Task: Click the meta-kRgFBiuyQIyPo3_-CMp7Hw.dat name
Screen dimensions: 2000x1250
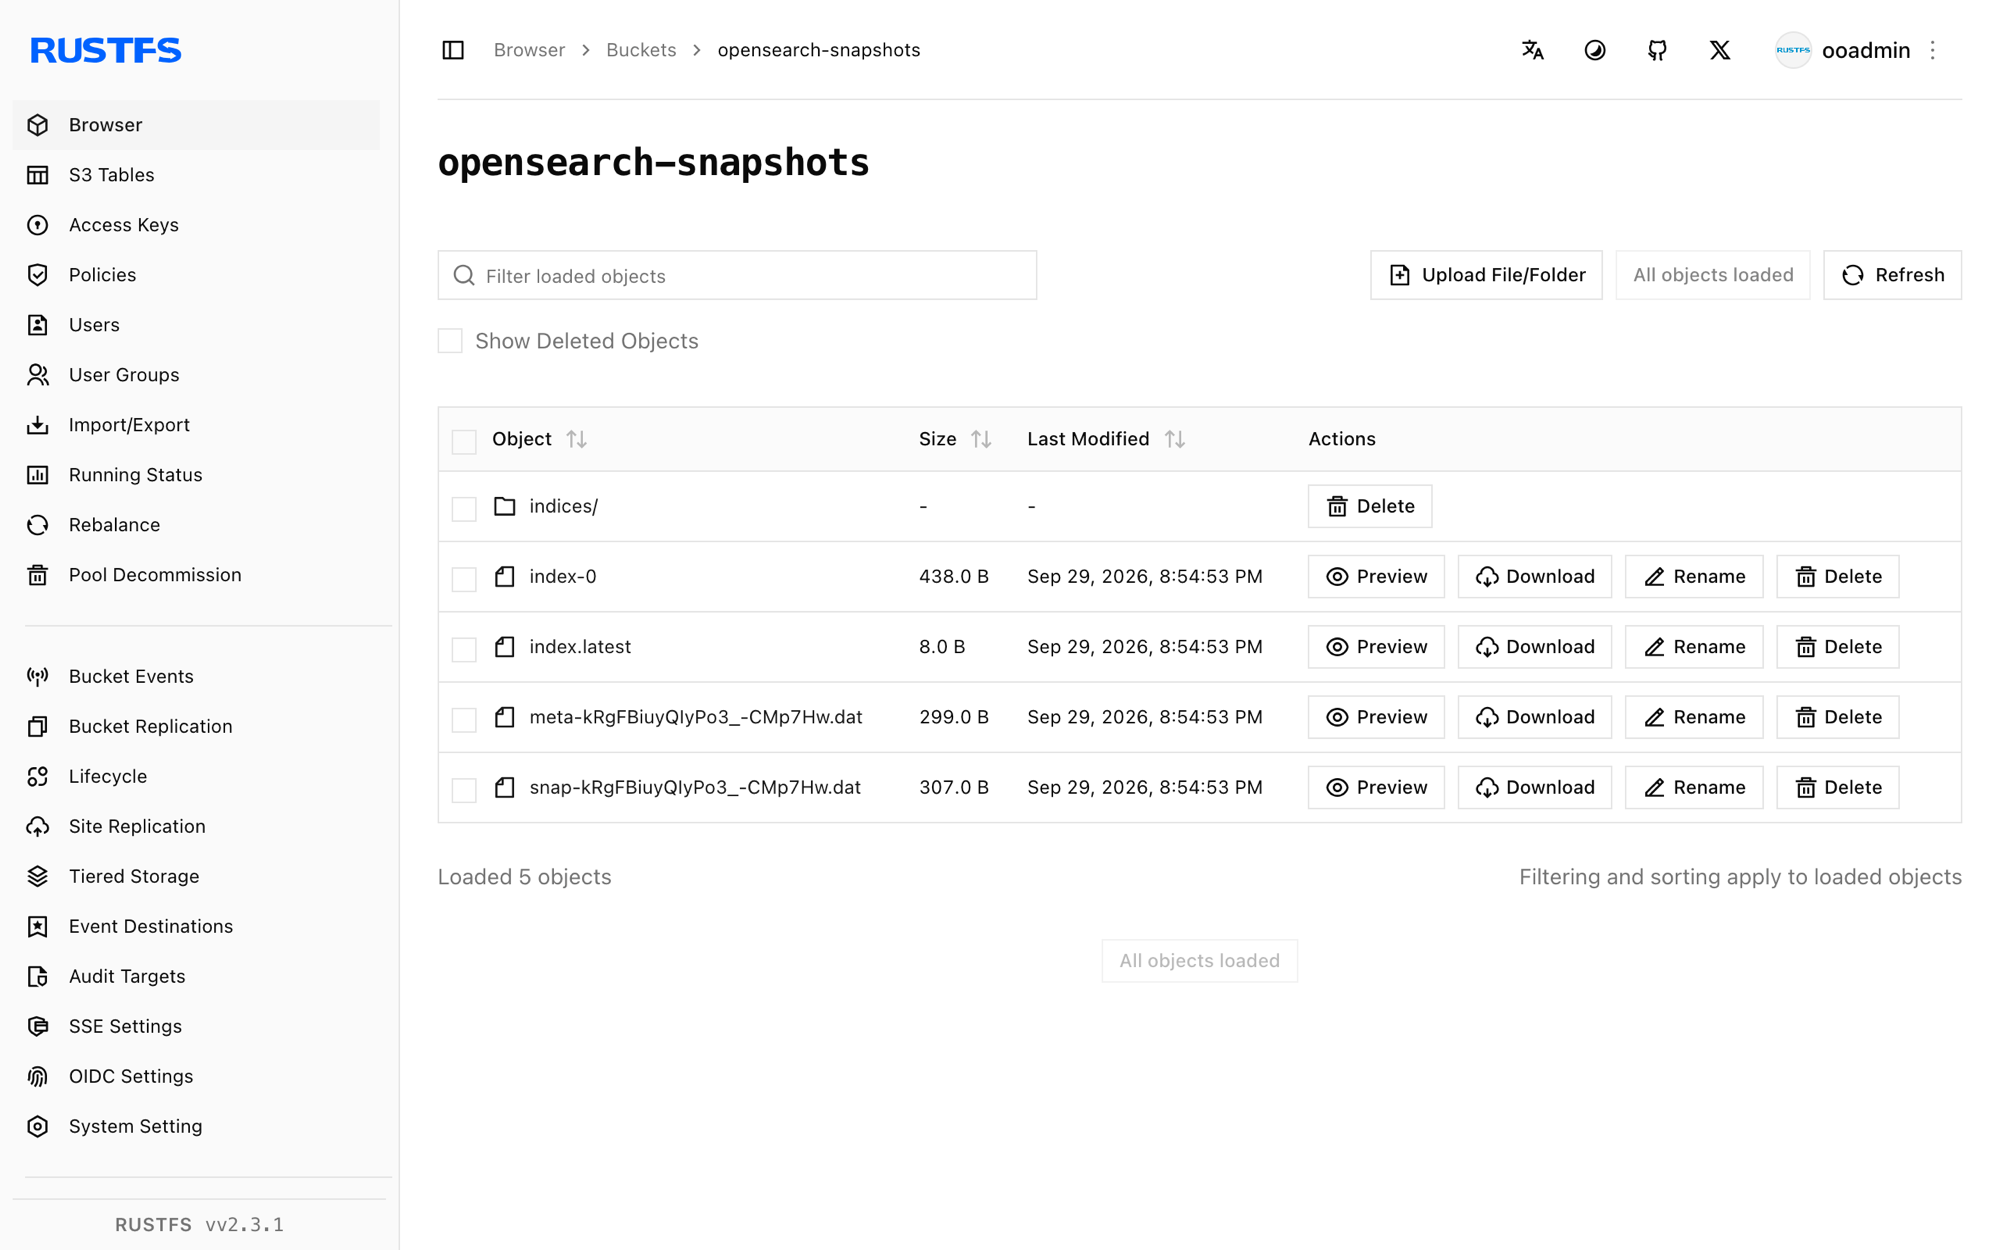Action: point(695,717)
